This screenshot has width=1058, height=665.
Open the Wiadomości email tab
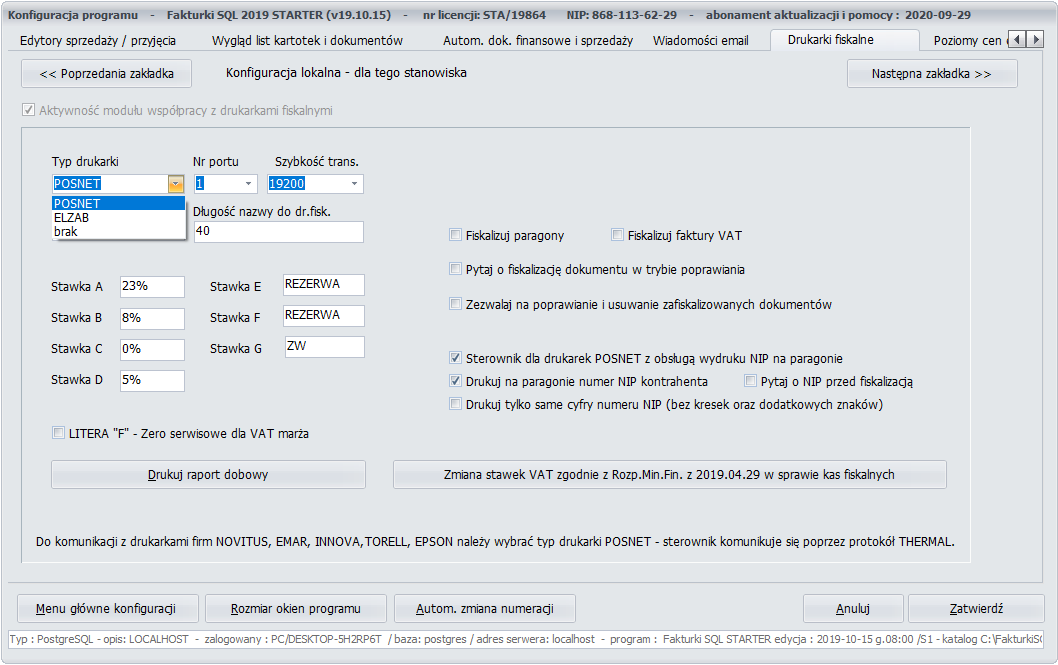point(700,40)
